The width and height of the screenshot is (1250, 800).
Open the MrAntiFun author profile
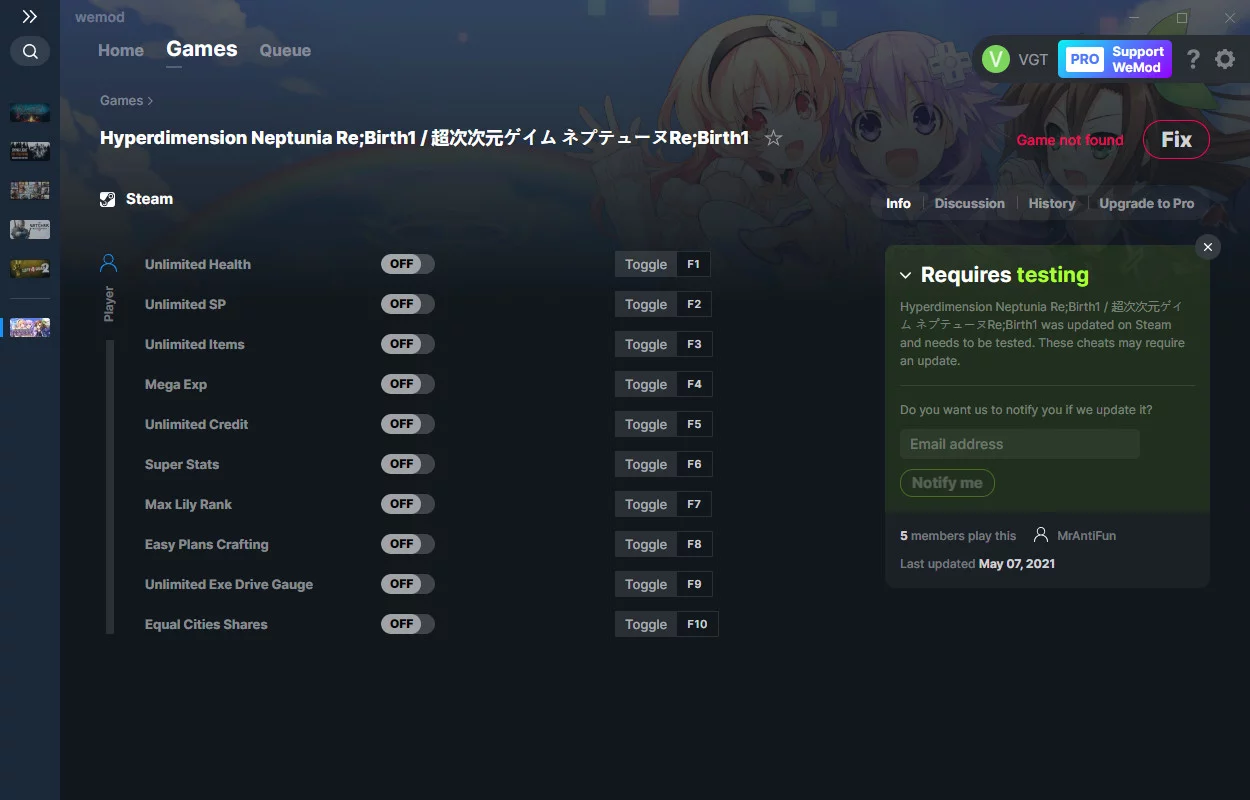1086,536
